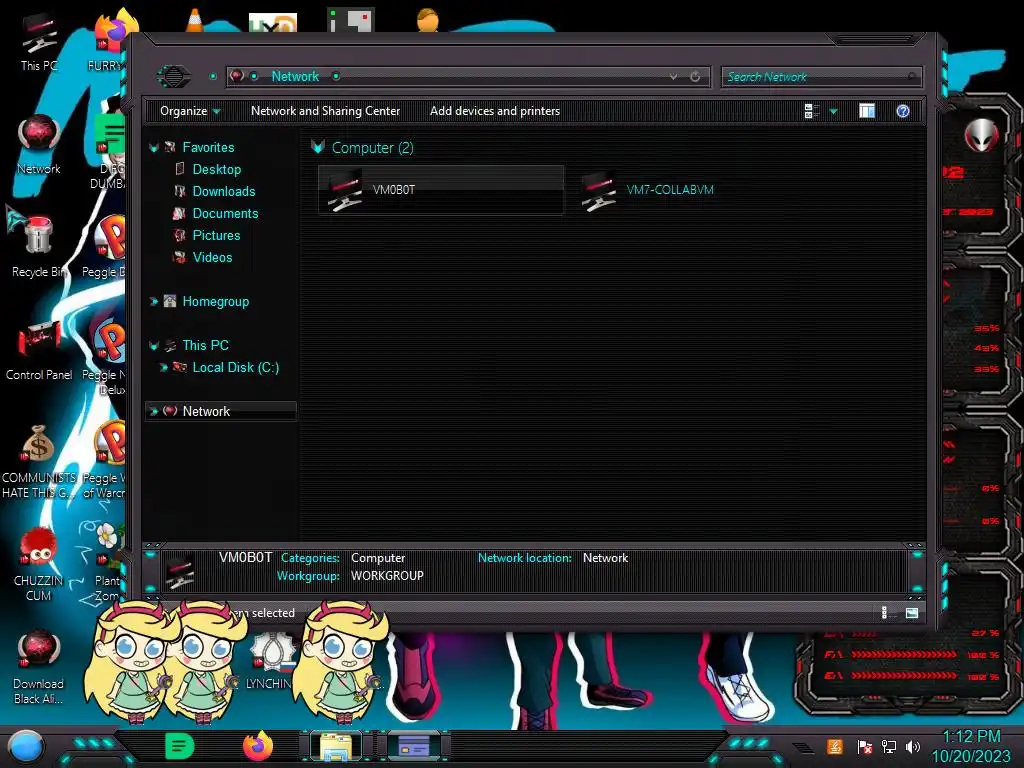Viewport: 1024px width, 768px height.
Task: Select Desktop under Favorites
Action: pyautogui.click(x=217, y=169)
